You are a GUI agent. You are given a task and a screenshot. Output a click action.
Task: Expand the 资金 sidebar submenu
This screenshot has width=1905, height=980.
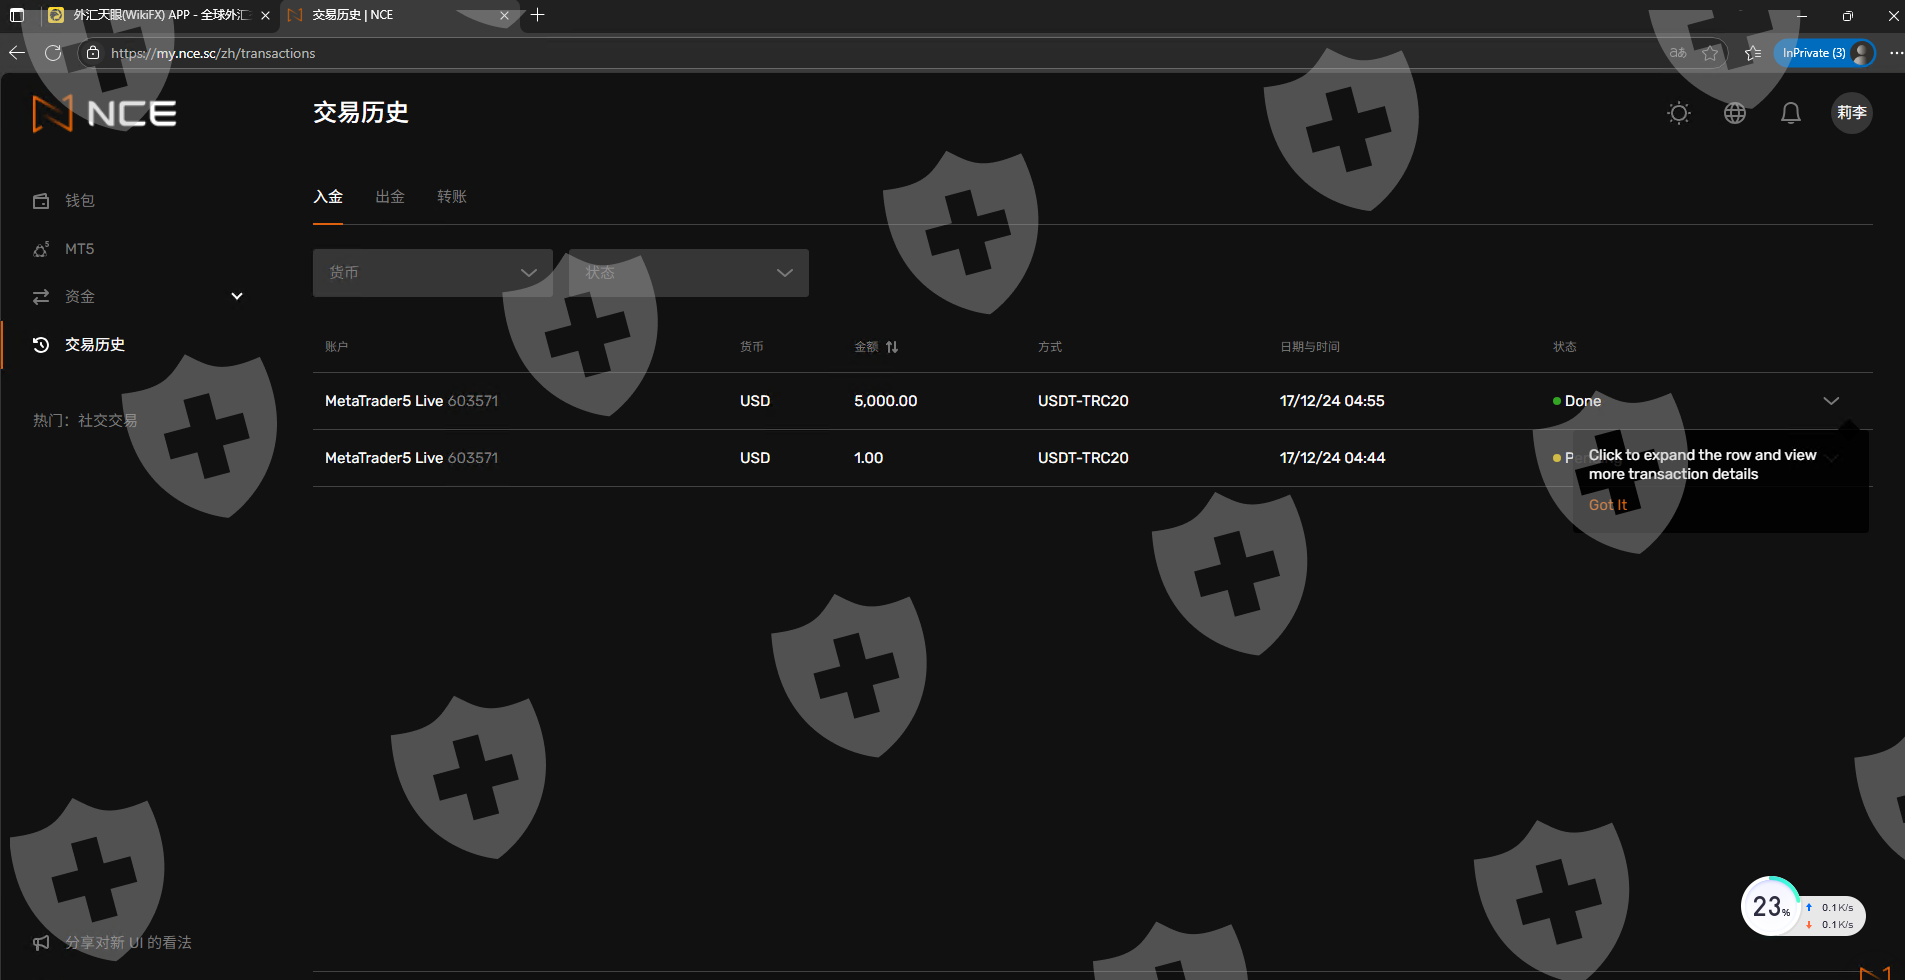(x=237, y=297)
